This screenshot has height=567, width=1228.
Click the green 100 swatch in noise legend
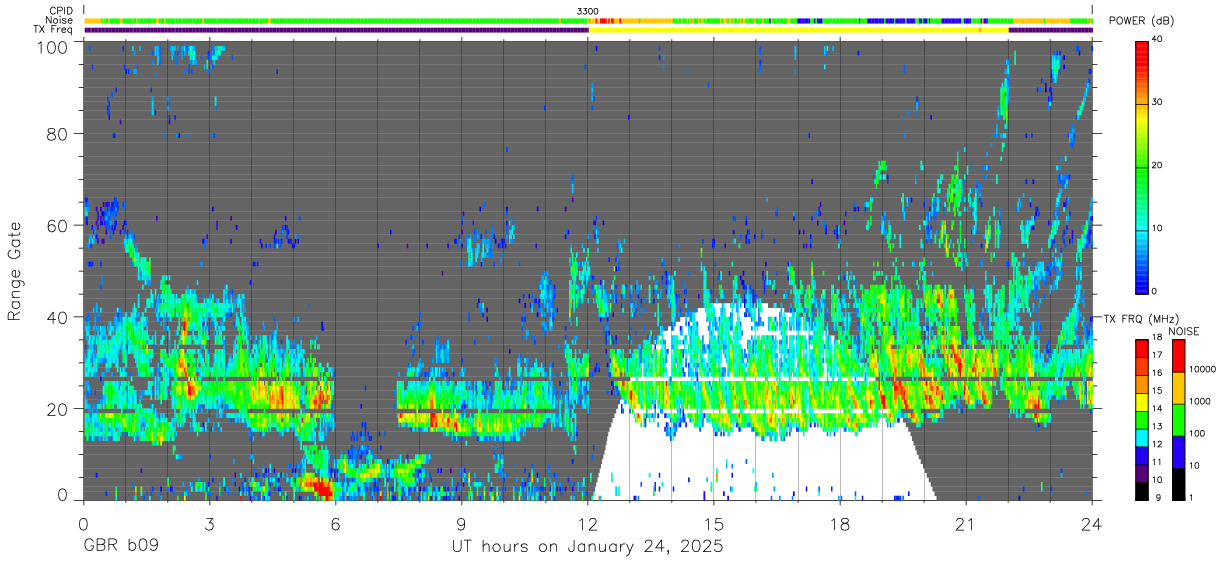coord(1177,420)
